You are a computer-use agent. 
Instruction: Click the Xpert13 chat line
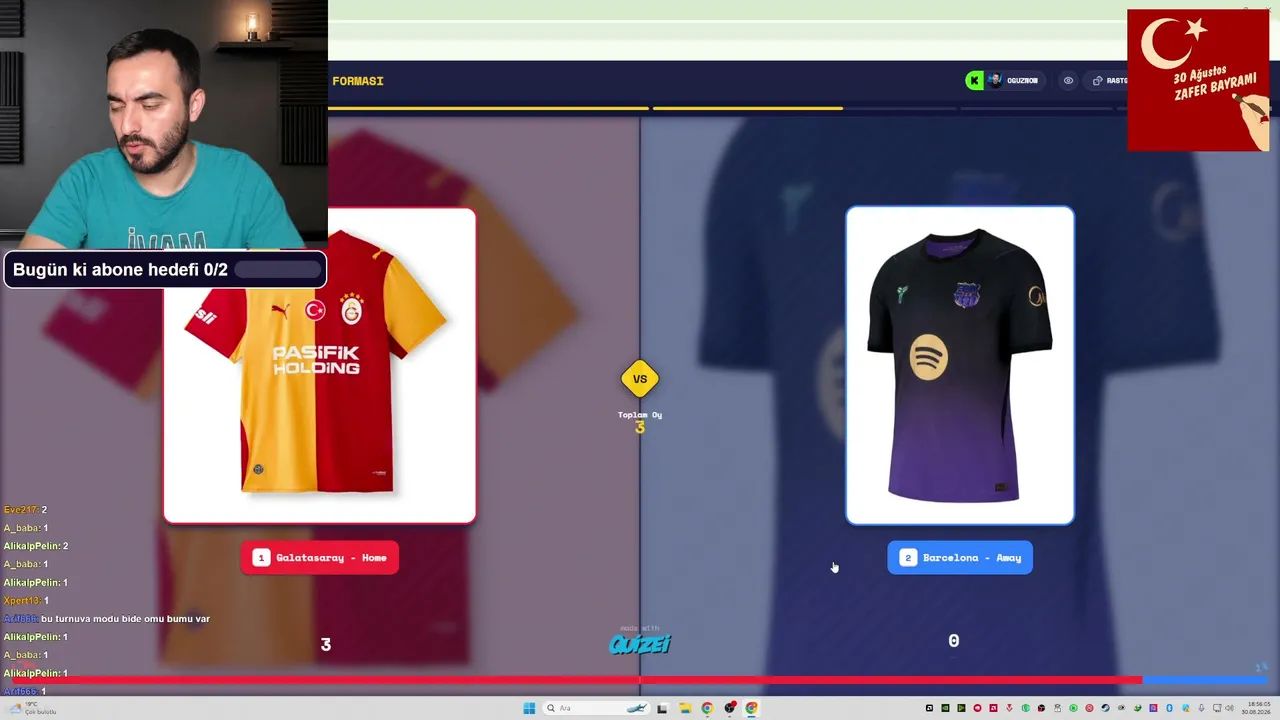click(x=26, y=601)
